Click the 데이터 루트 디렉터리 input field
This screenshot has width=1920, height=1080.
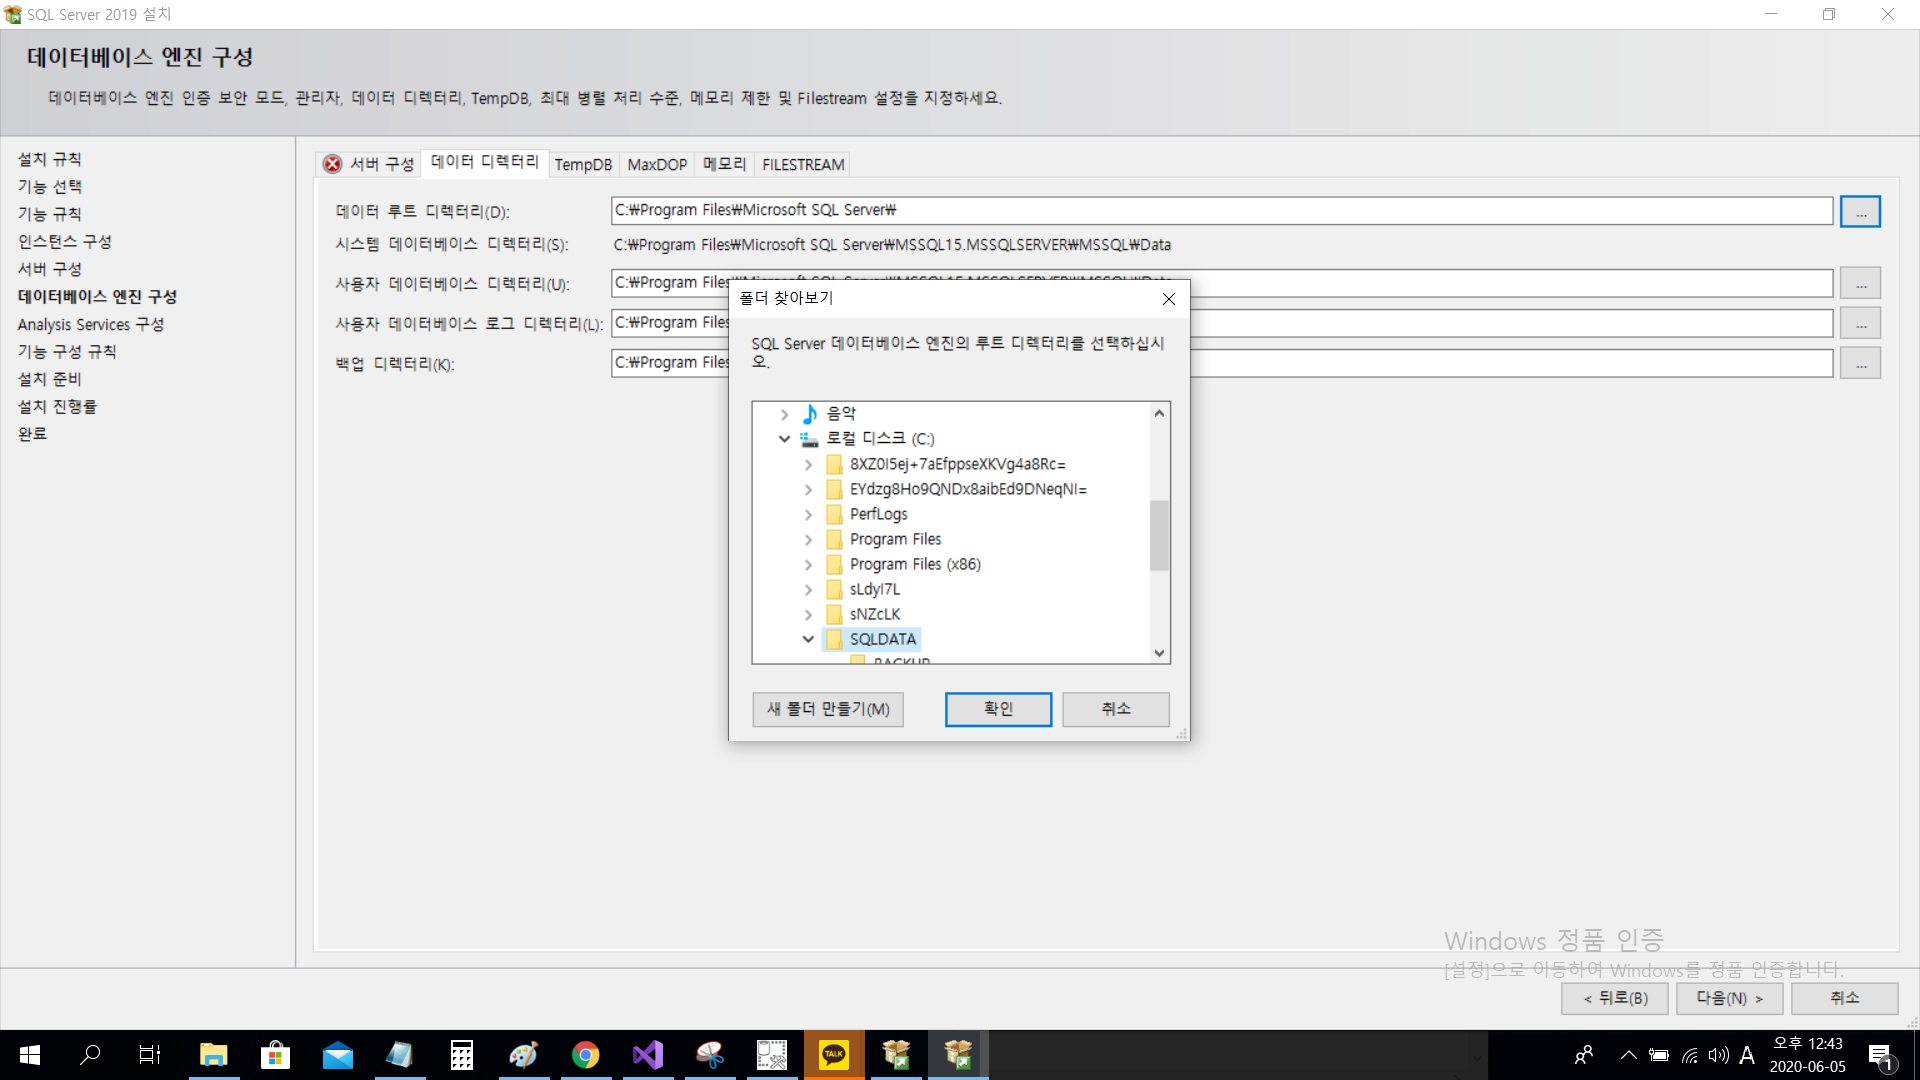[x=1220, y=211]
